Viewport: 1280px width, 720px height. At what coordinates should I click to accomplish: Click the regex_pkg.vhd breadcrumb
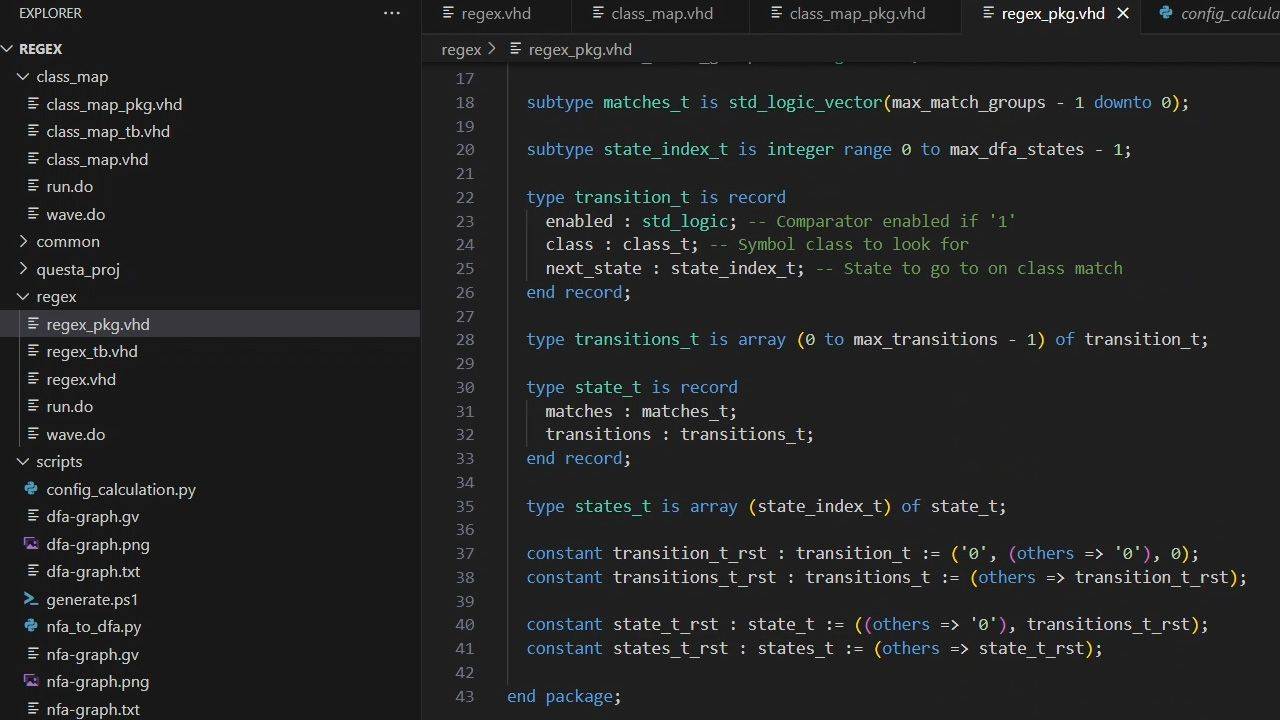580,49
